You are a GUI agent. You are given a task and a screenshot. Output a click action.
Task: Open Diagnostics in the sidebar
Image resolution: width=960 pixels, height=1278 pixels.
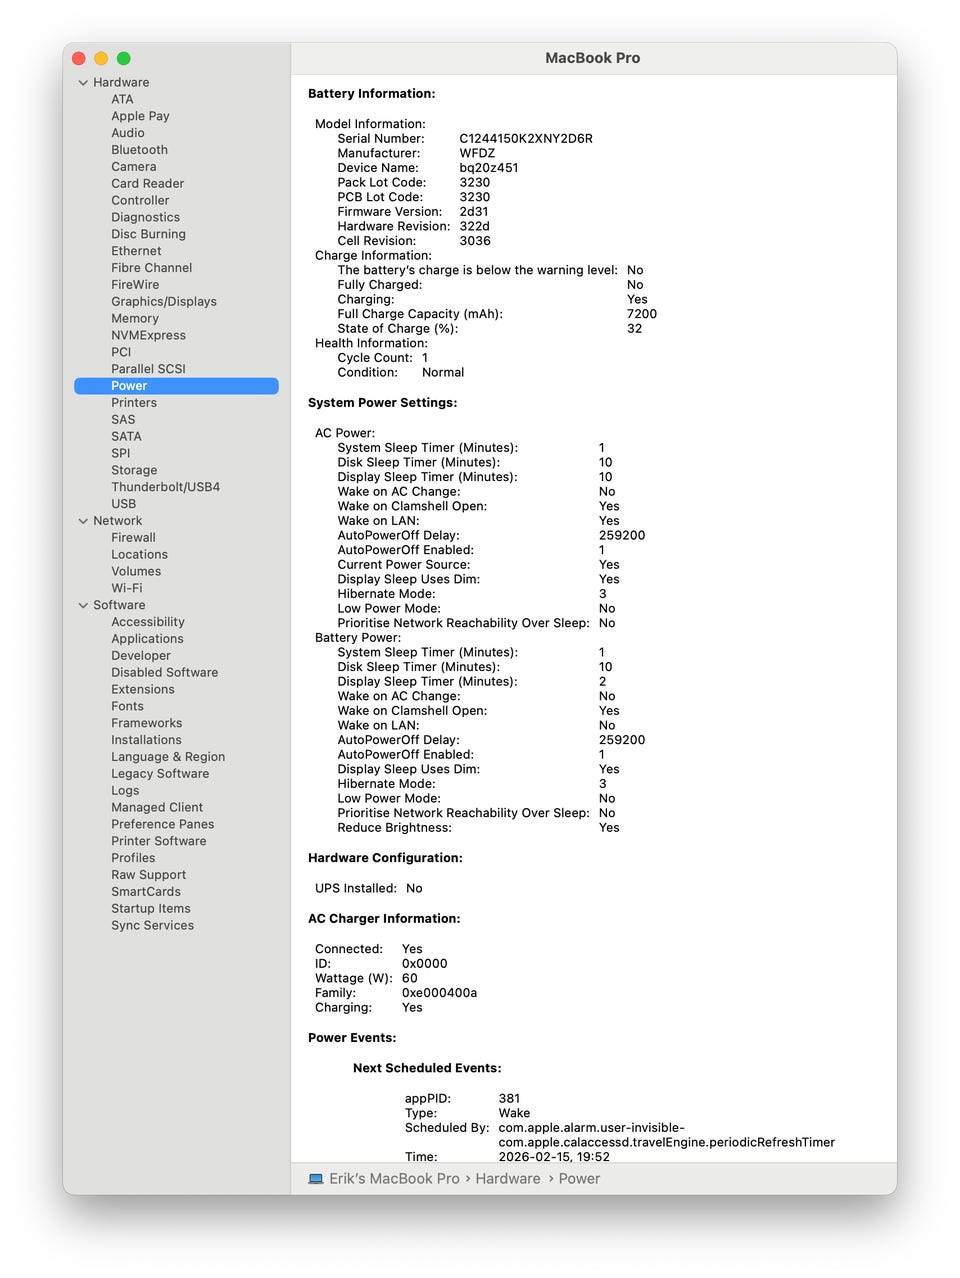146,217
